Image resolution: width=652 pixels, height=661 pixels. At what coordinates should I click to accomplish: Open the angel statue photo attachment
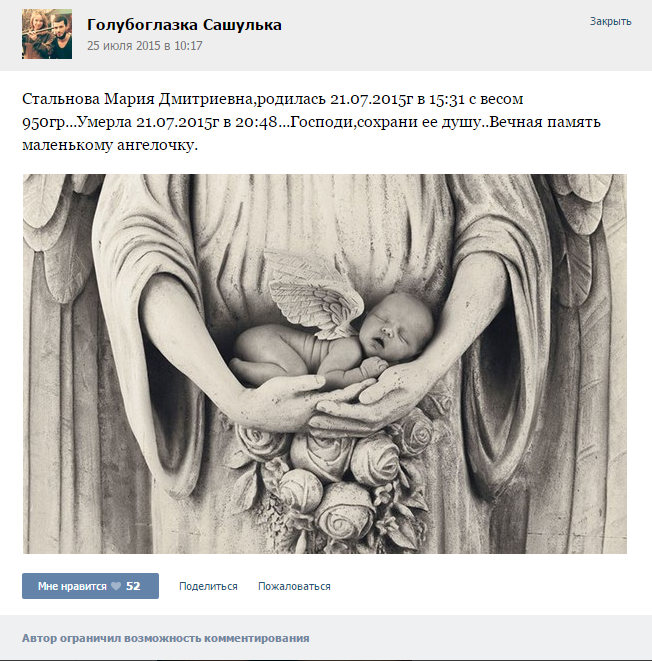click(325, 364)
